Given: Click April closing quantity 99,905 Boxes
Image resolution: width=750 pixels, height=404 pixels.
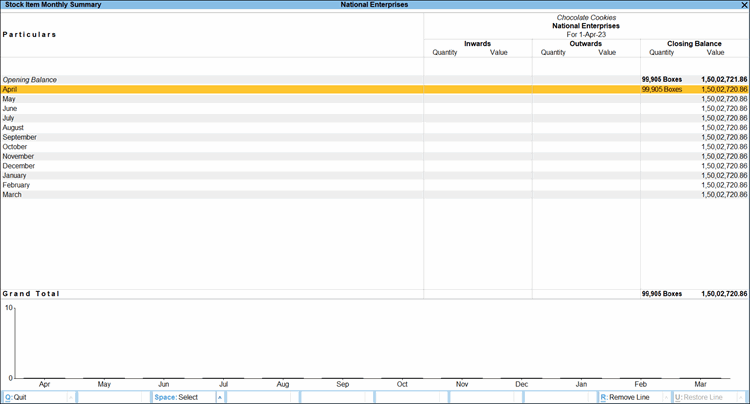Looking at the screenshot, I should (662, 89).
